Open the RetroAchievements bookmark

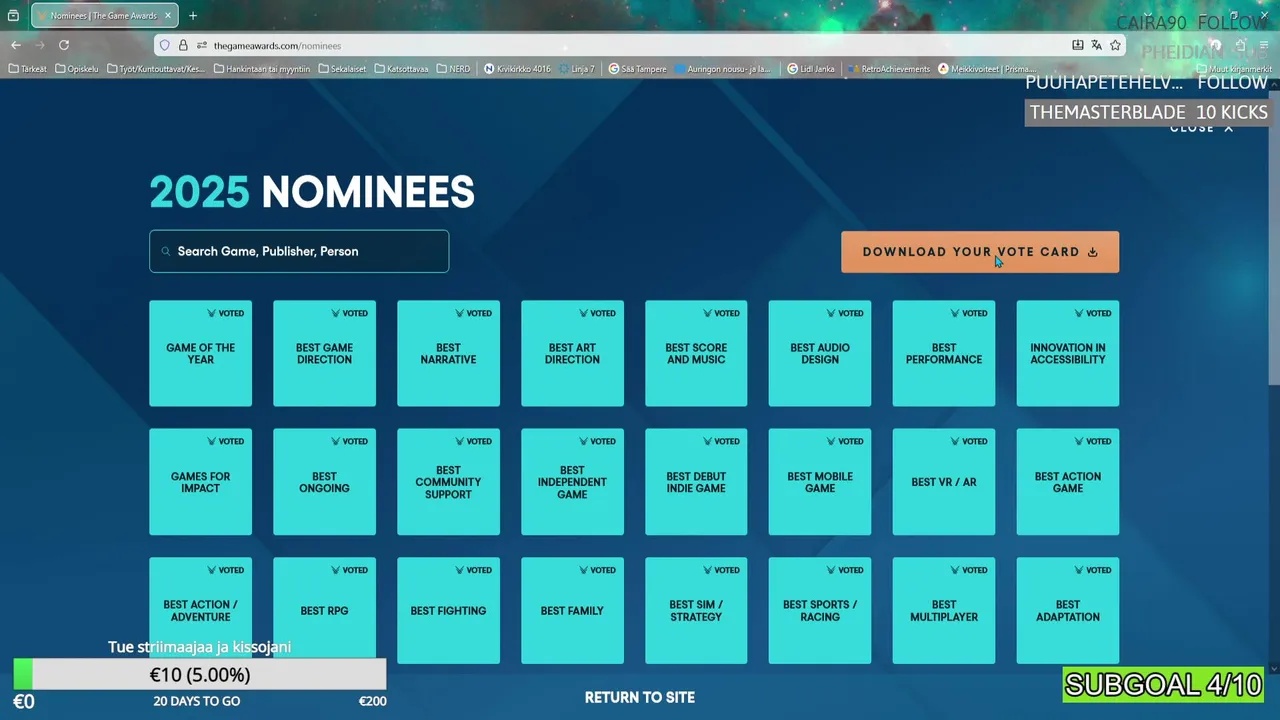[889, 69]
